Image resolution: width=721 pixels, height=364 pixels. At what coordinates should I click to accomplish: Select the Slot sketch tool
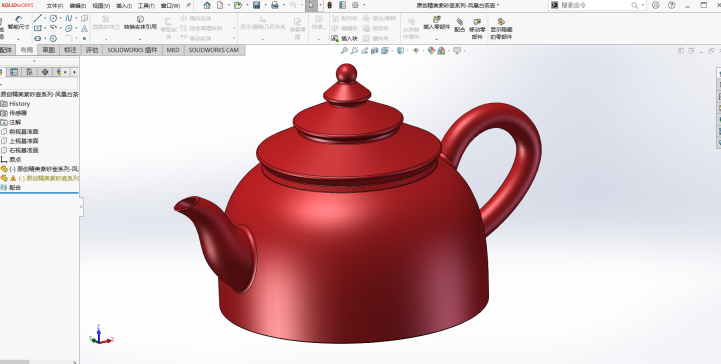[x=38, y=39]
